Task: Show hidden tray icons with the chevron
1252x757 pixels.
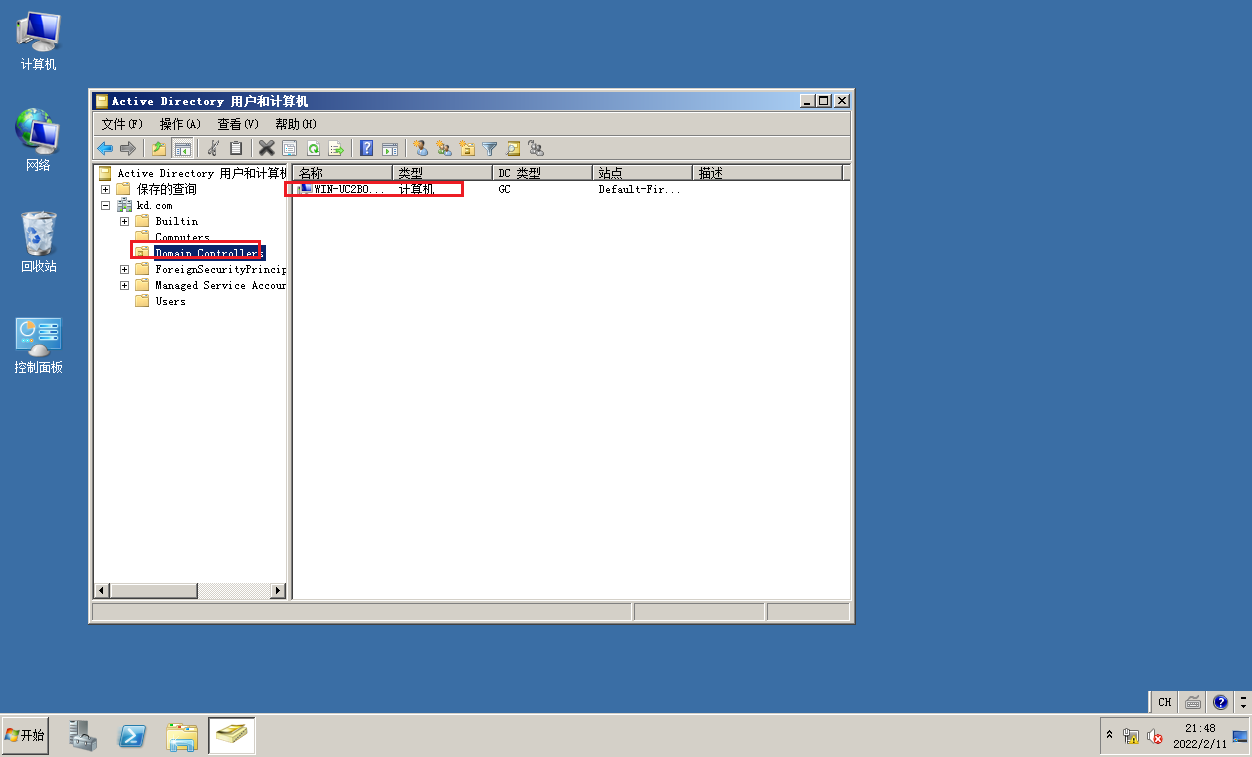Action: coord(1109,735)
